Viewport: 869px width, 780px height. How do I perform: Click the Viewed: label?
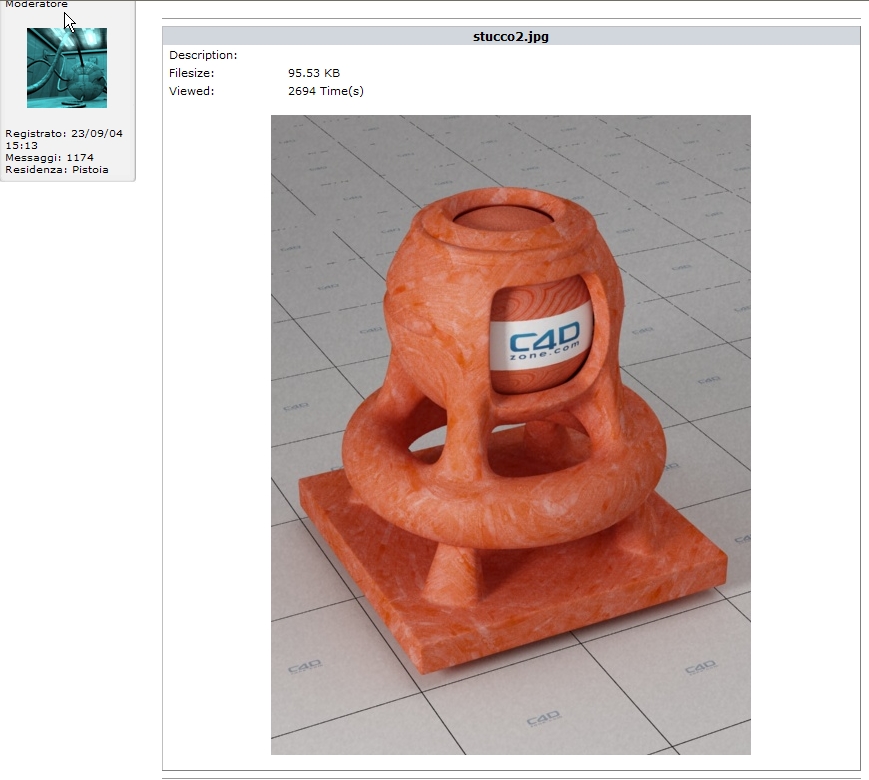[x=191, y=91]
